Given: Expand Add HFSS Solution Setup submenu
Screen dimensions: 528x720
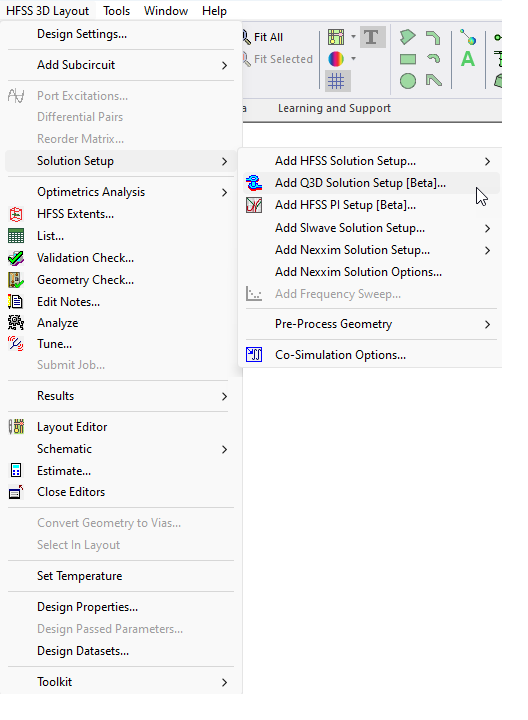Looking at the screenshot, I should point(371,161).
